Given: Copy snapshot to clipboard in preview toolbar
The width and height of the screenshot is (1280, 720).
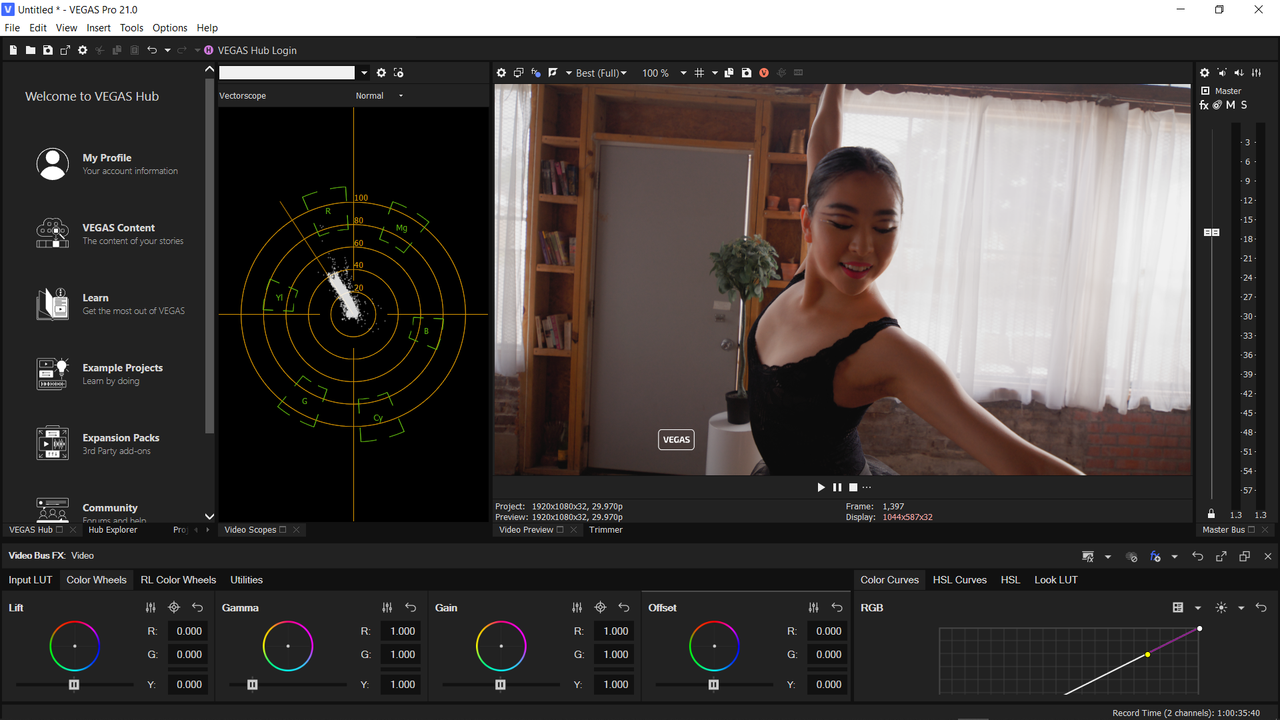Looking at the screenshot, I should coord(729,73).
